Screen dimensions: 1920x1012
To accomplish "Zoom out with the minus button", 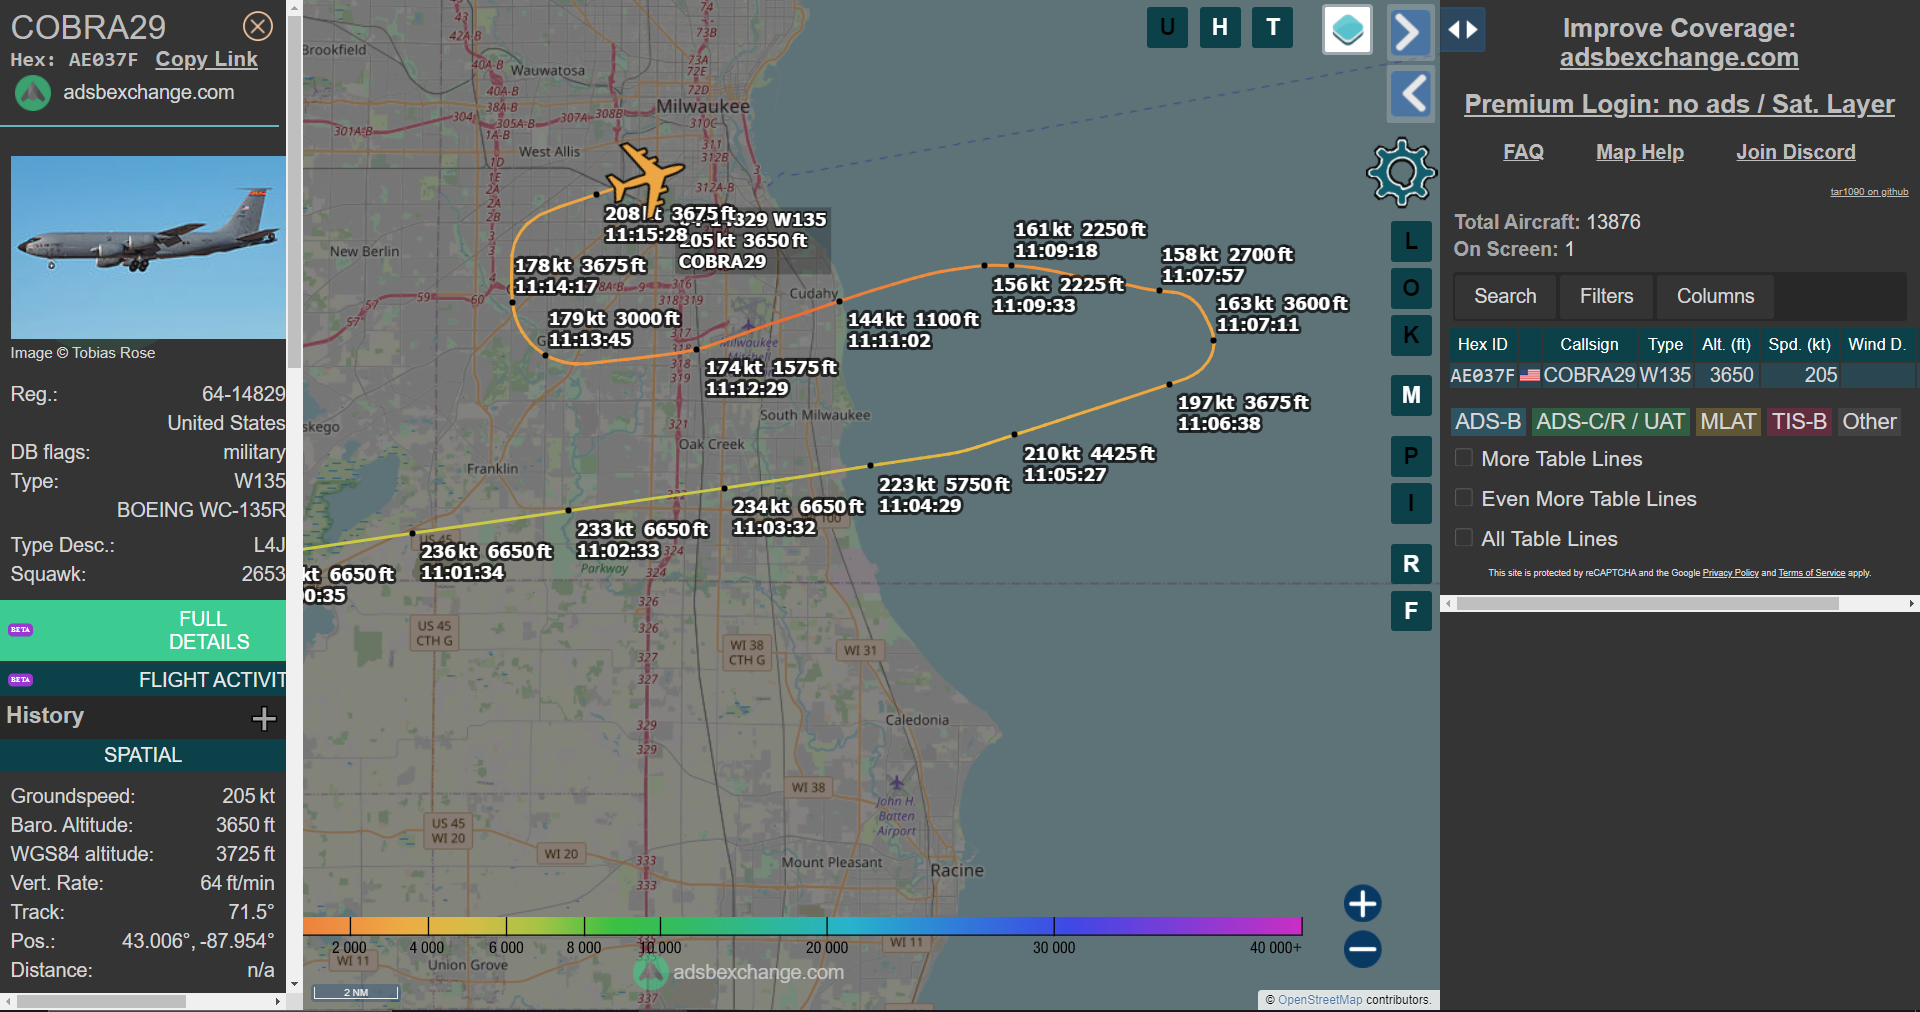I will 1362,949.
